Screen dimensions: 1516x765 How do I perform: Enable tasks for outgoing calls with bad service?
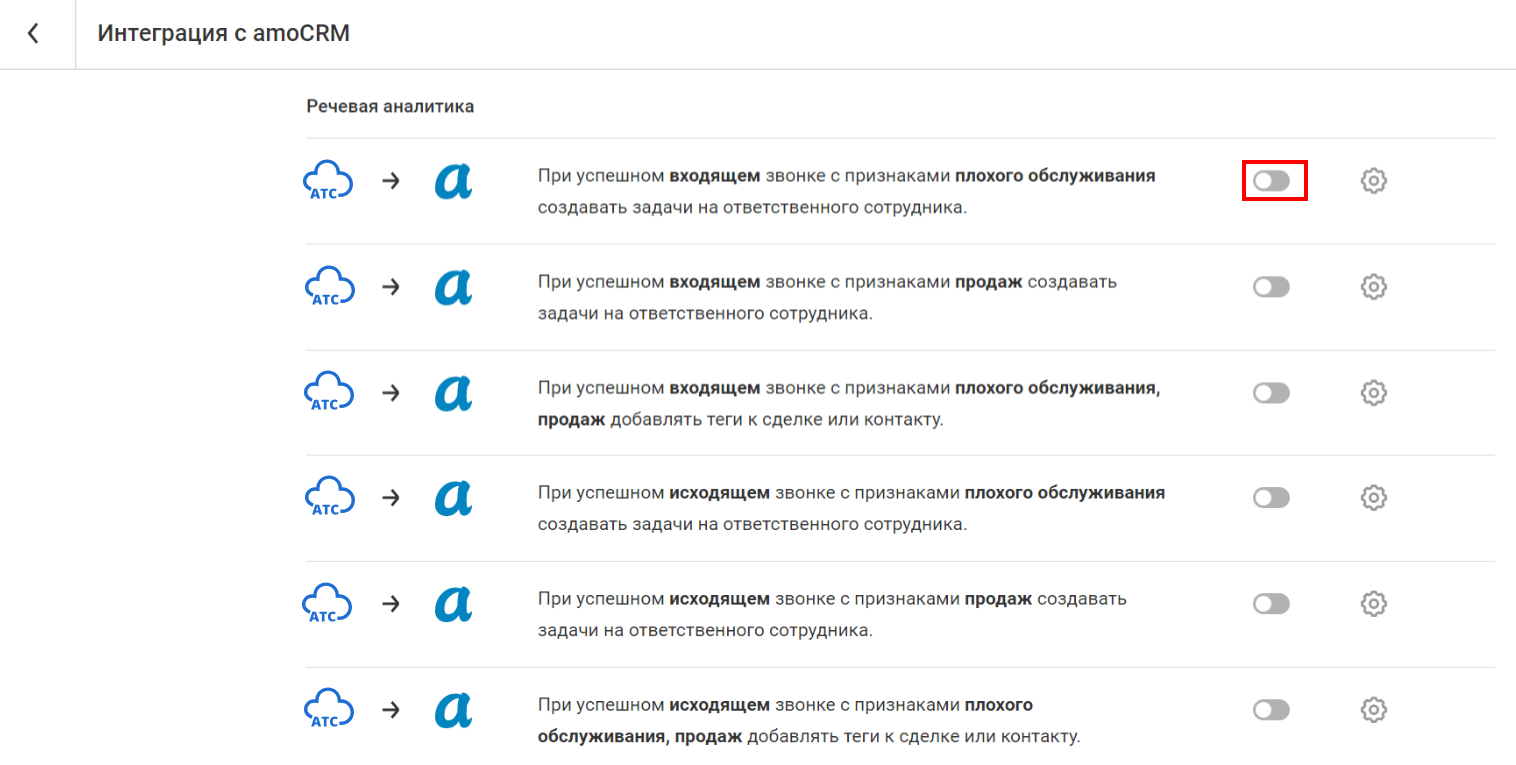tap(1271, 498)
